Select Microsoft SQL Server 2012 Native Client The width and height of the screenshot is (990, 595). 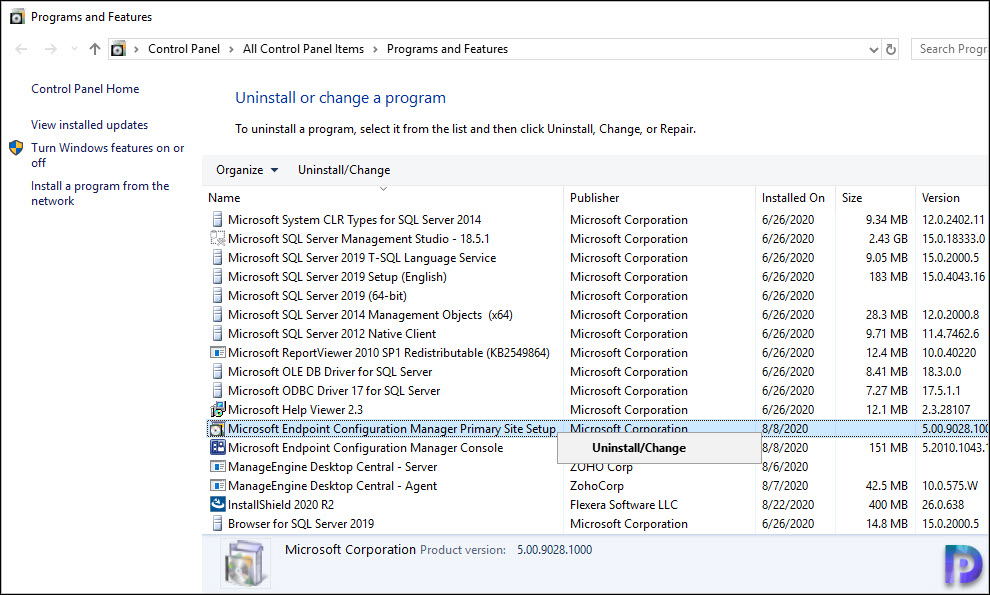click(x=331, y=334)
